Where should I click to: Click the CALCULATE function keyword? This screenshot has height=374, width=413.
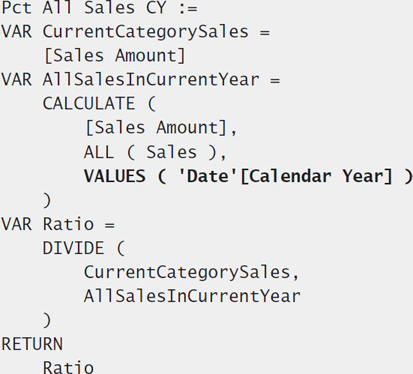click(89, 104)
